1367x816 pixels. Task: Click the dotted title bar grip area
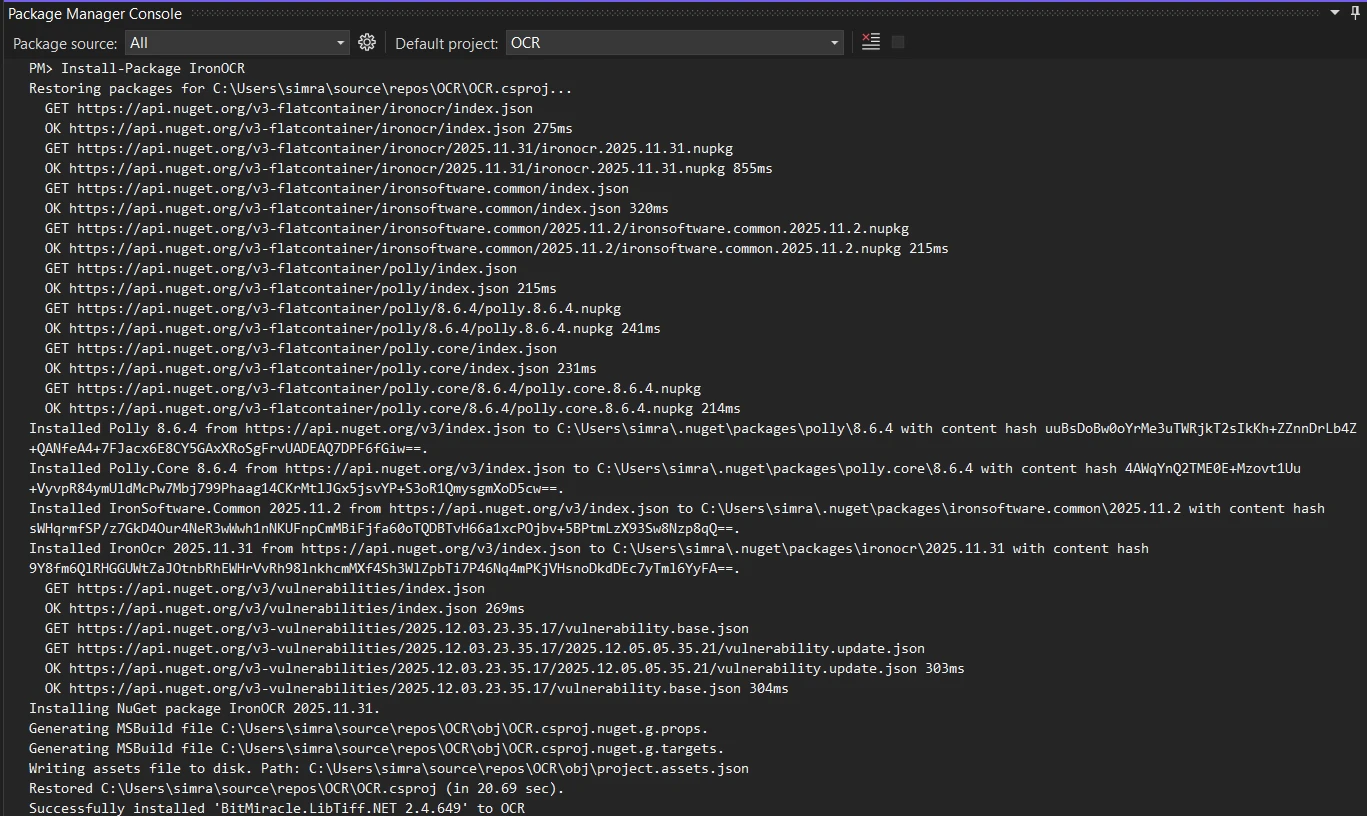[750, 13]
